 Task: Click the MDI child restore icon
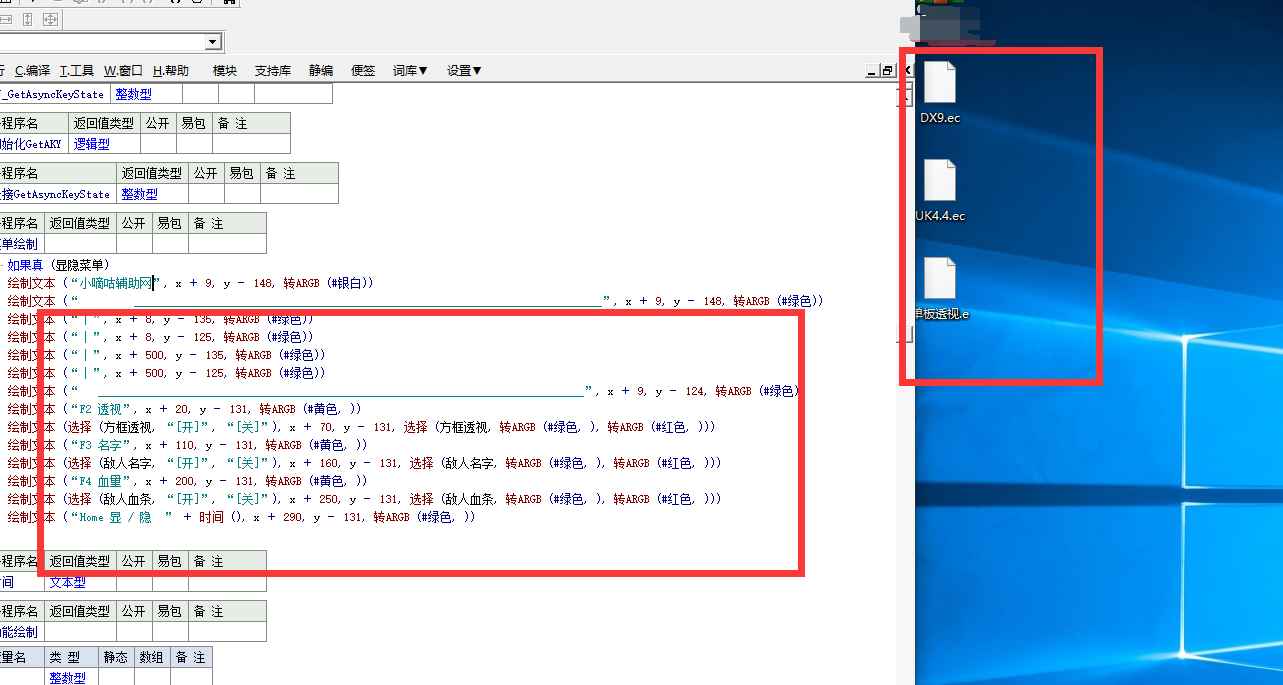click(887, 71)
